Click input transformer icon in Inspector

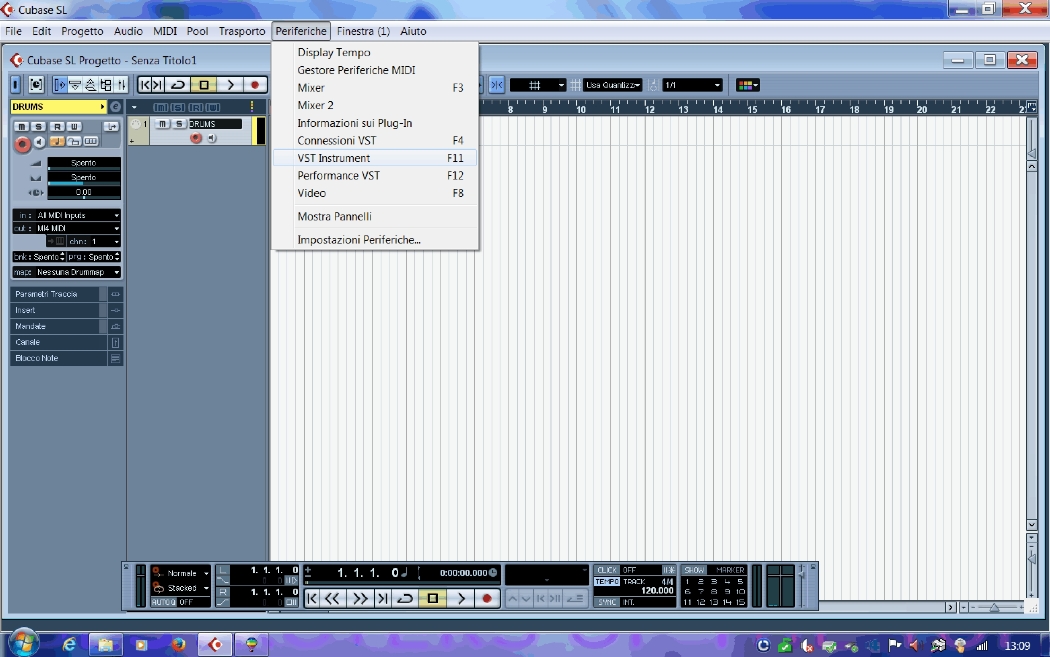(111, 127)
